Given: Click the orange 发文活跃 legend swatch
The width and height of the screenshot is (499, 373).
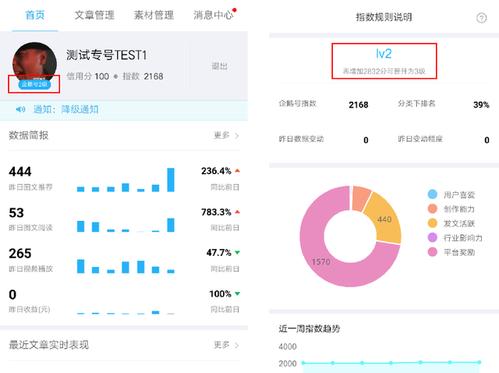Looking at the screenshot, I should tap(432, 223).
